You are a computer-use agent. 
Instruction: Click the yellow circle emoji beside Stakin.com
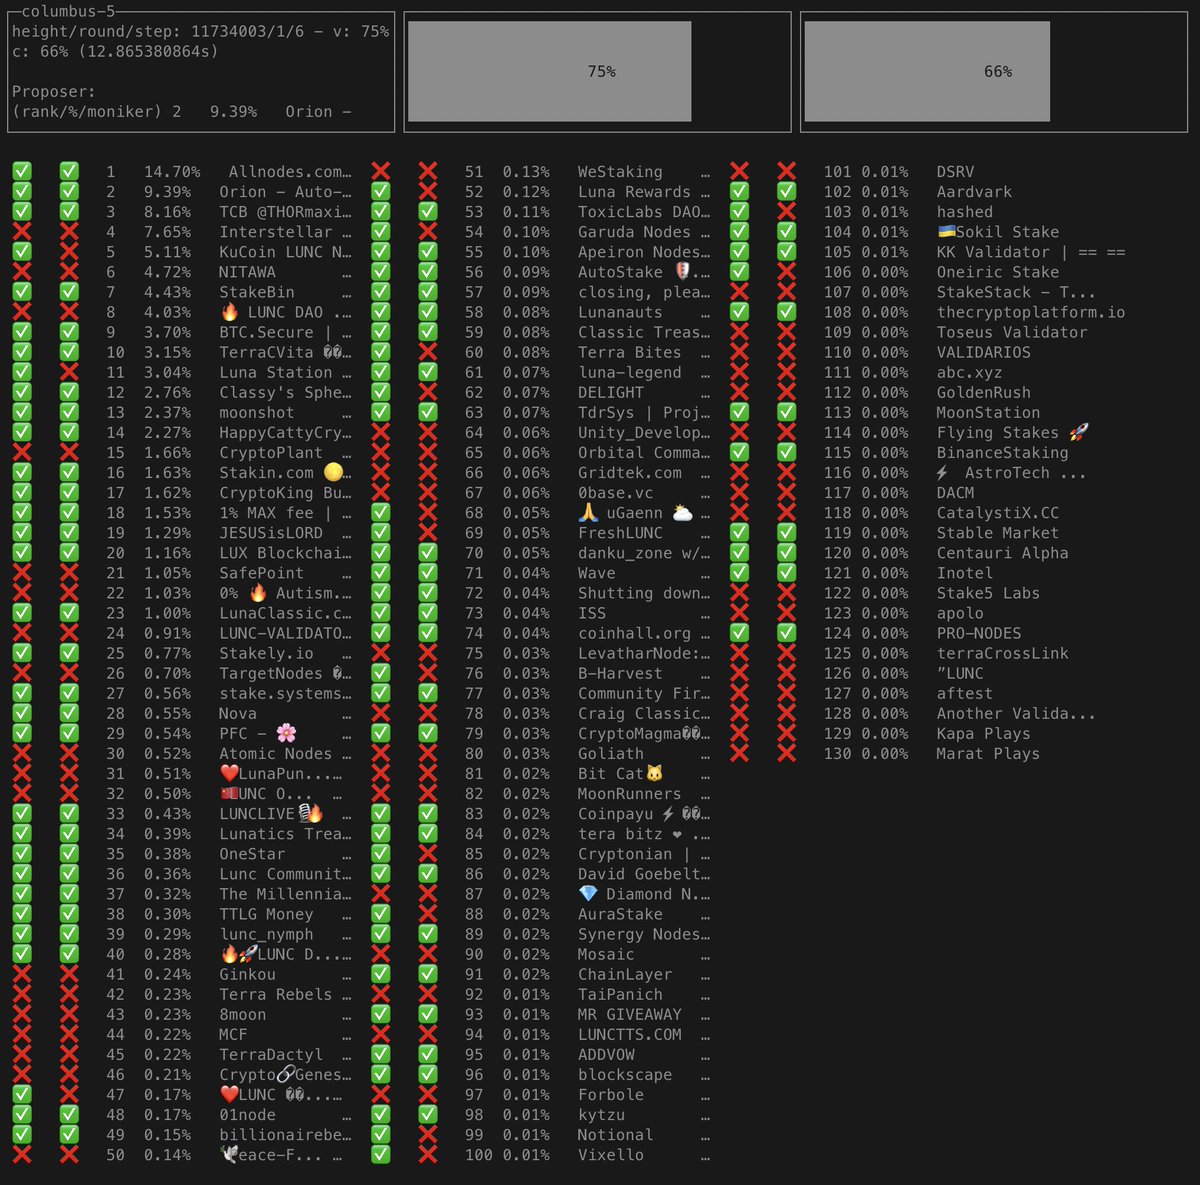(x=333, y=472)
